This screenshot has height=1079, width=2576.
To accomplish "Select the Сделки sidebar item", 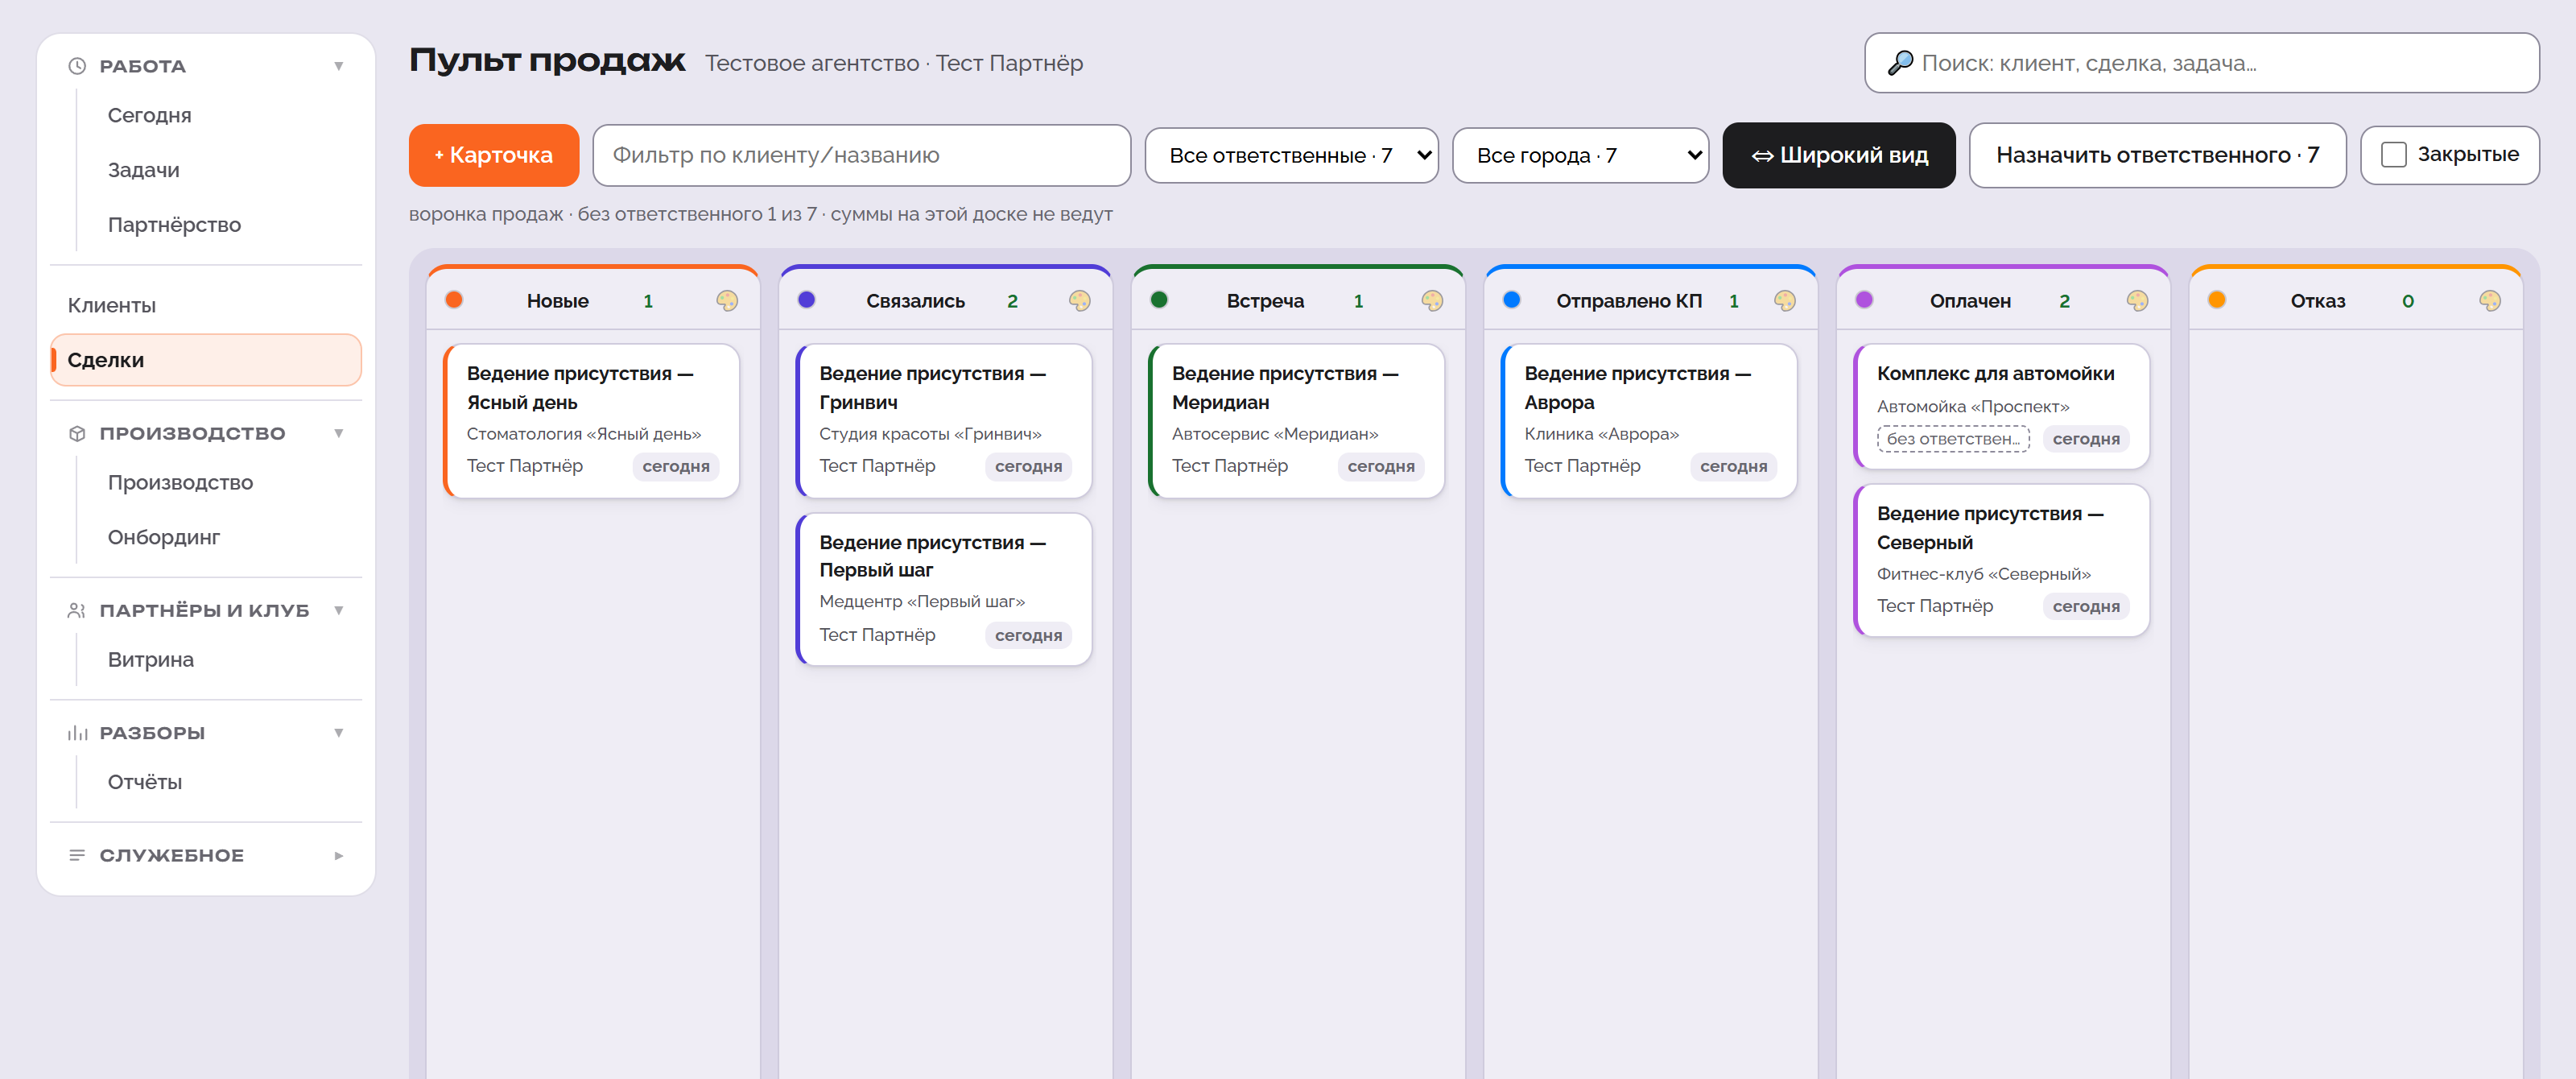I will [x=206, y=360].
